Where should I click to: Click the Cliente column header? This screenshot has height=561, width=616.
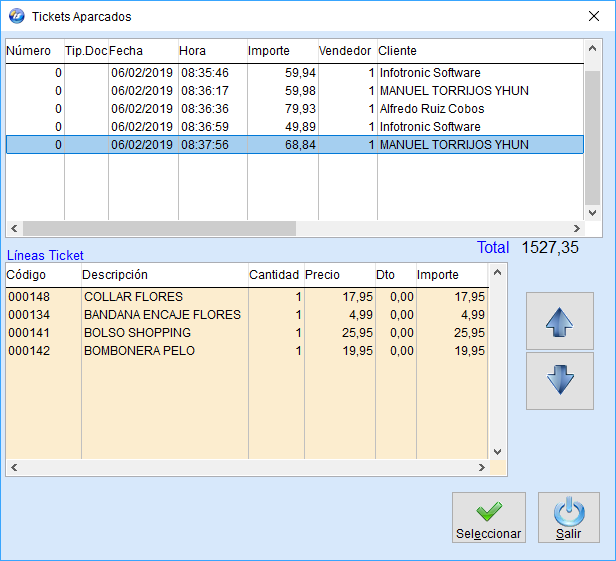[x=480, y=51]
